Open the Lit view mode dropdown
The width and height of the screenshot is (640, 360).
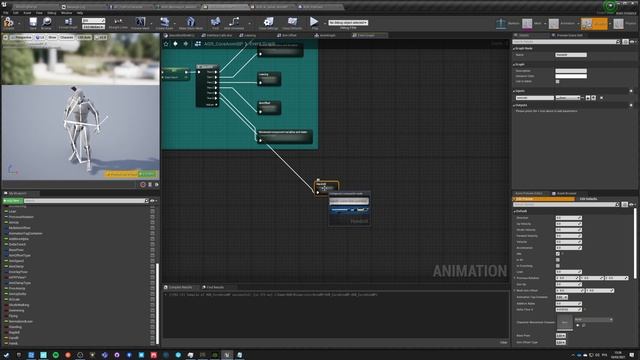[40, 37]
